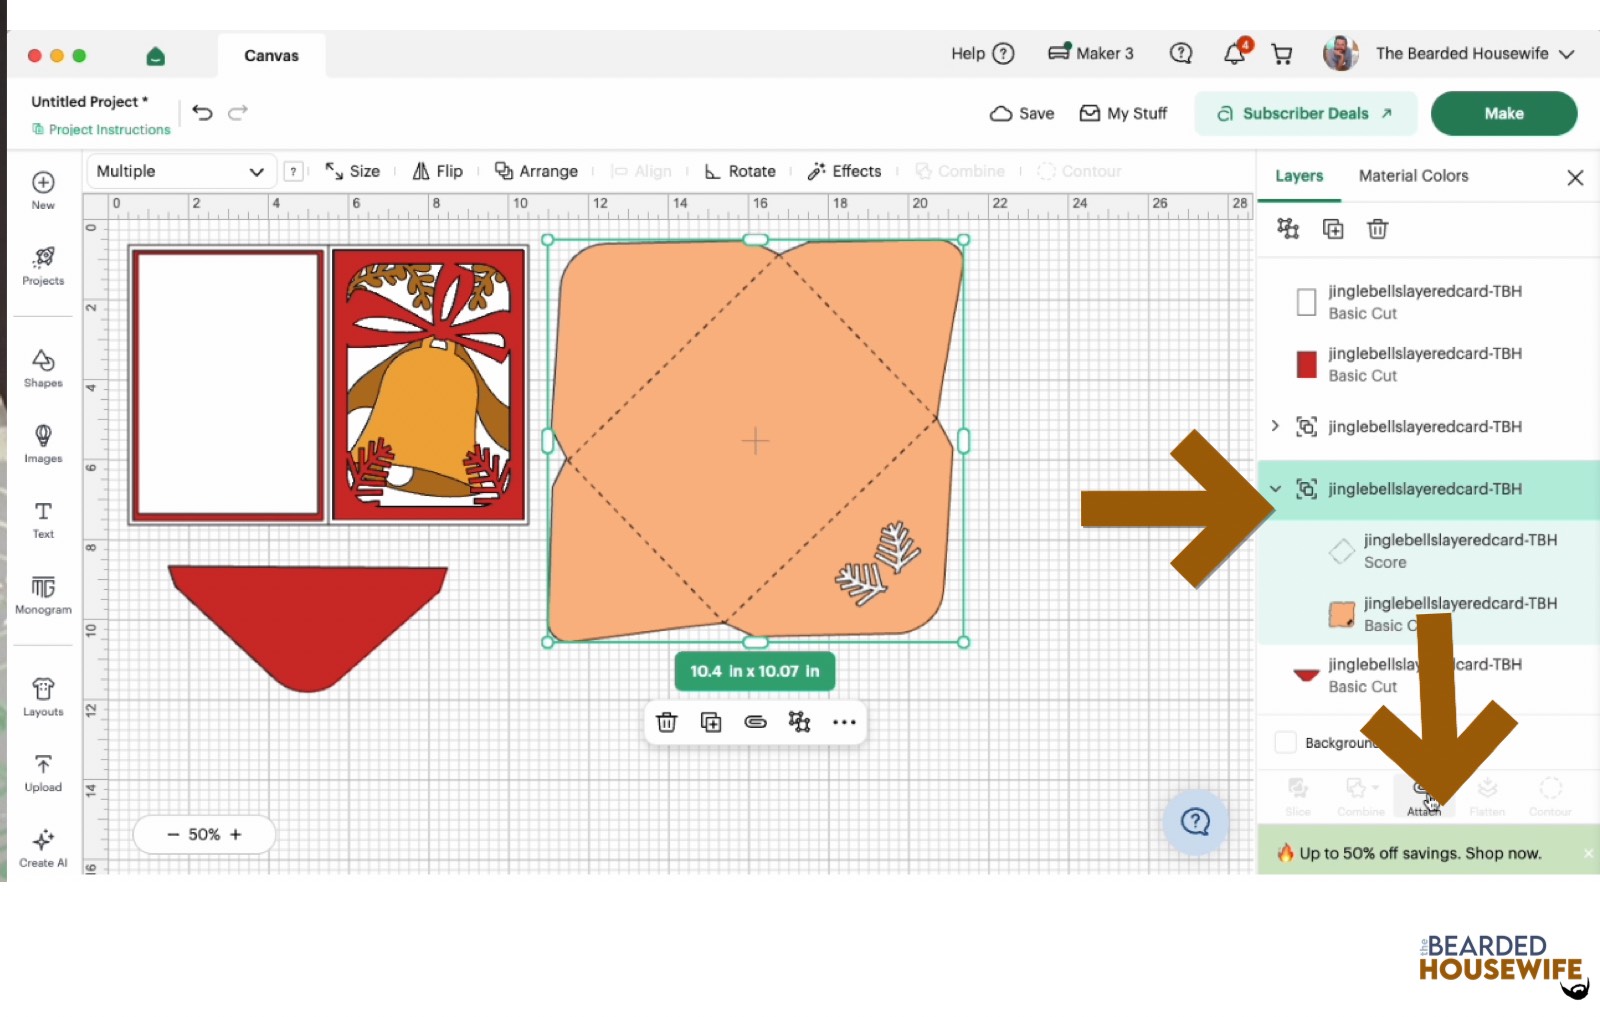Click the duplicate icon in Layers panel
1600x1017 pixels.
click(x=1333, y=229)
